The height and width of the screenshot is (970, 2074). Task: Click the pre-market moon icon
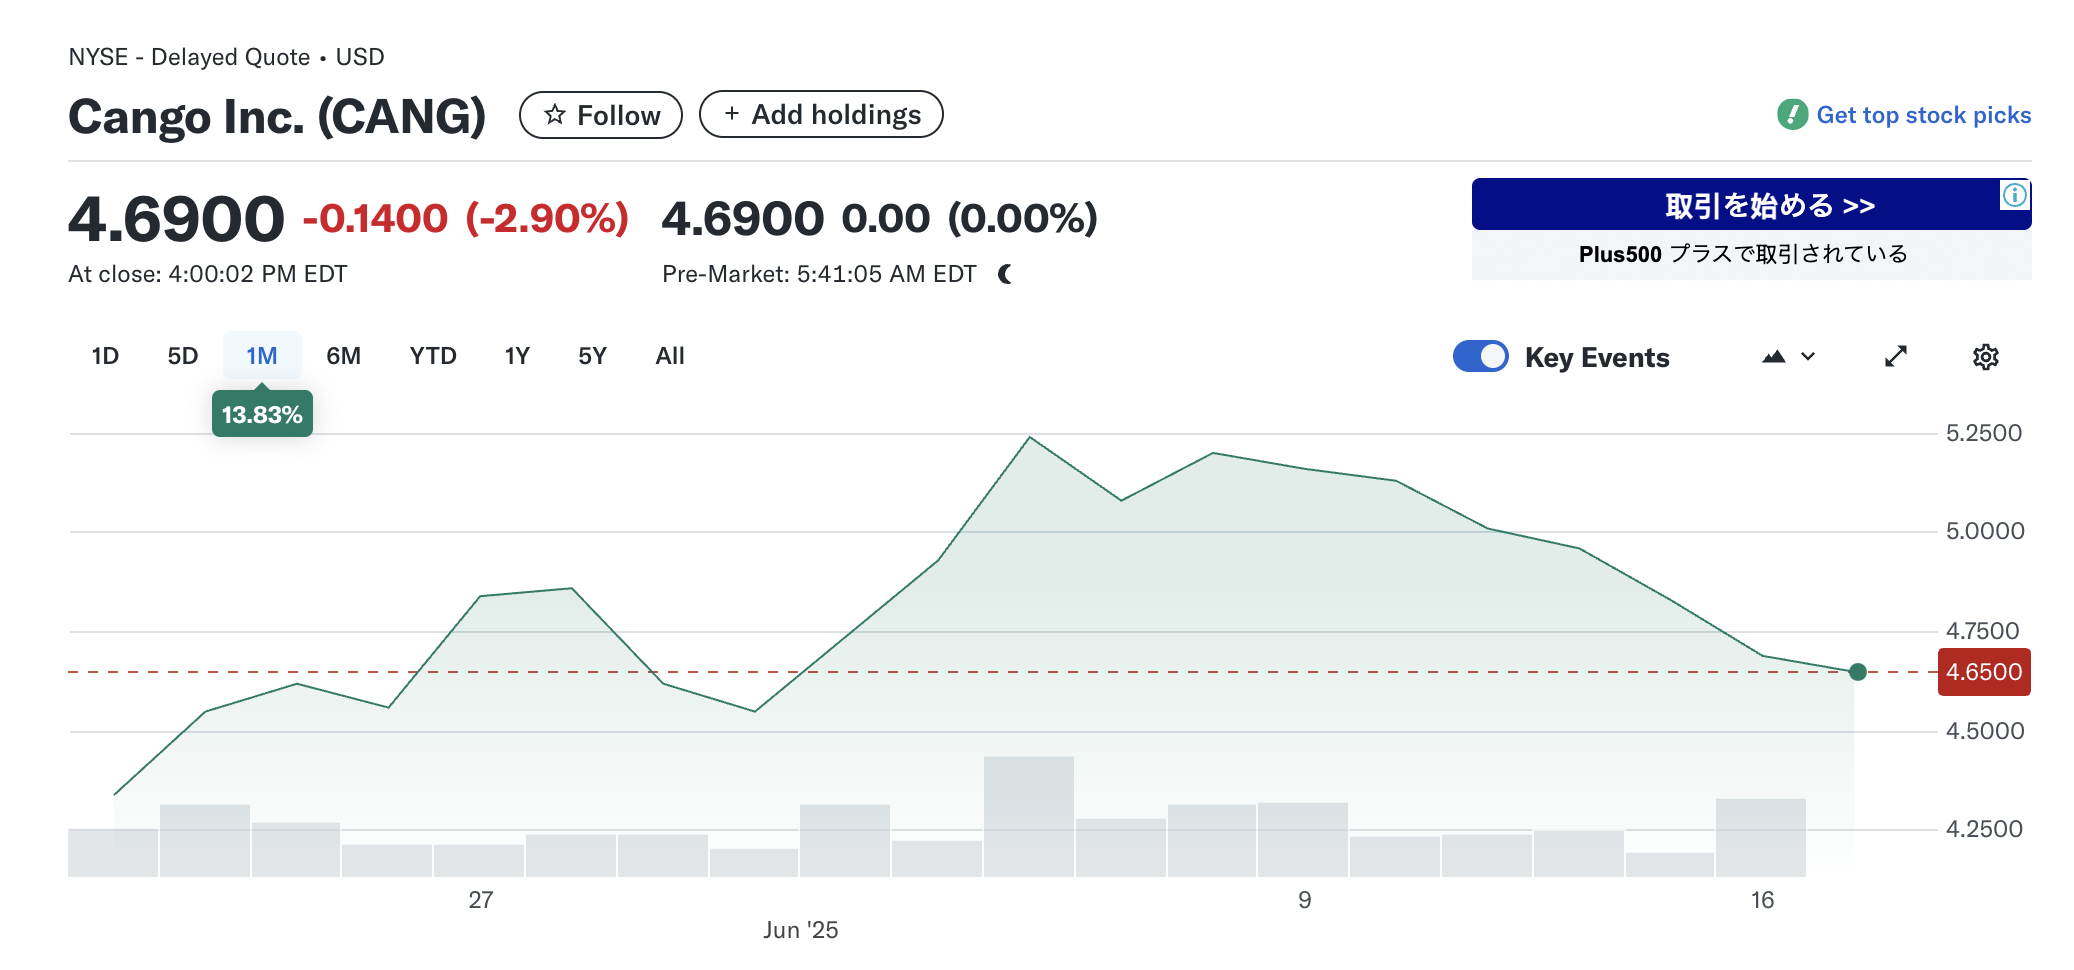pyautogui.click(x=1005, y=274)
